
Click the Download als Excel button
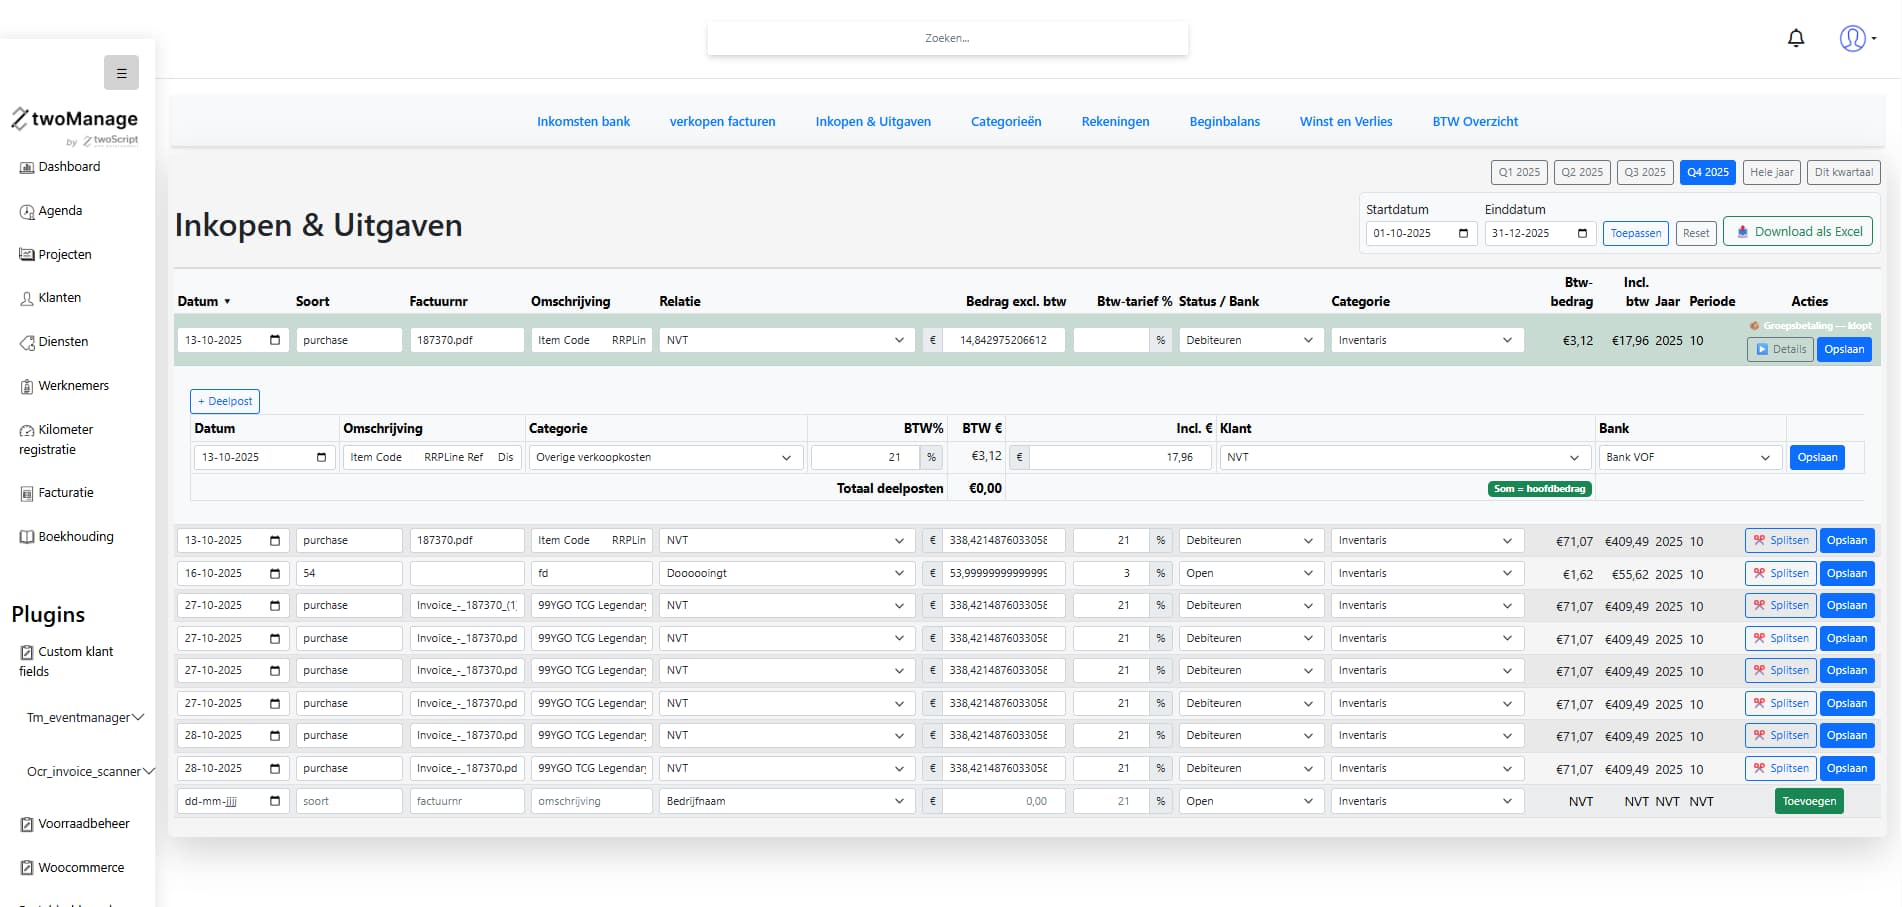[1797, 232]
